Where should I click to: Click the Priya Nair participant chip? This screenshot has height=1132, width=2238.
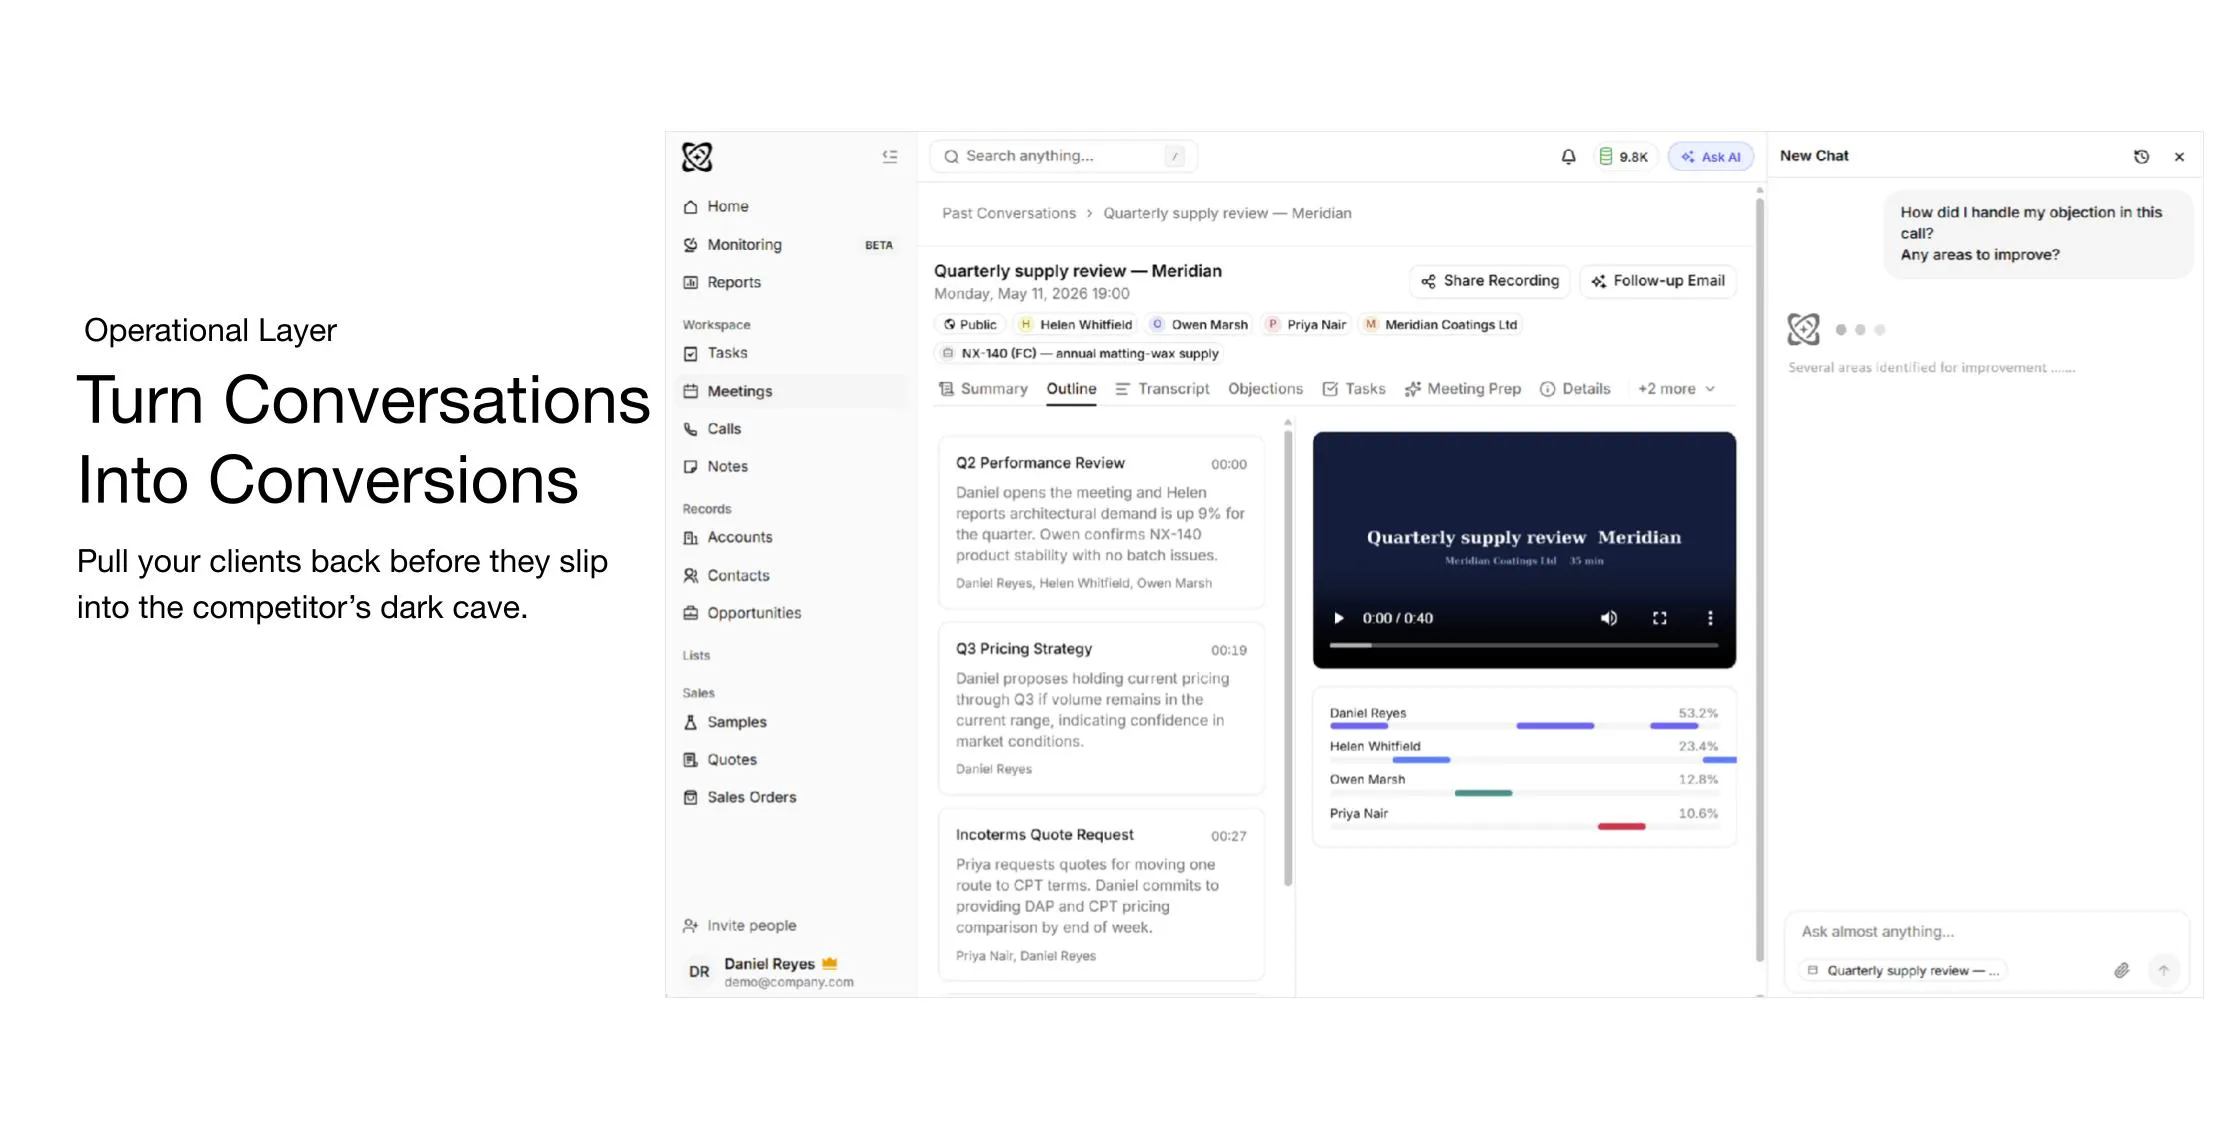(1307, 325)
